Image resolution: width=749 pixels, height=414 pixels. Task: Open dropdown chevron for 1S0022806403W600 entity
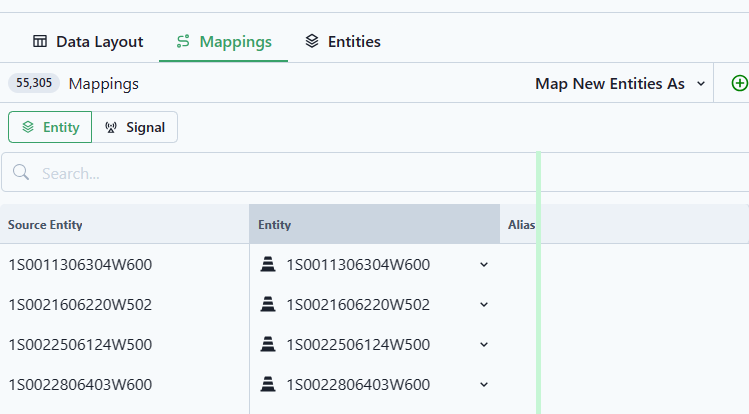484,384
